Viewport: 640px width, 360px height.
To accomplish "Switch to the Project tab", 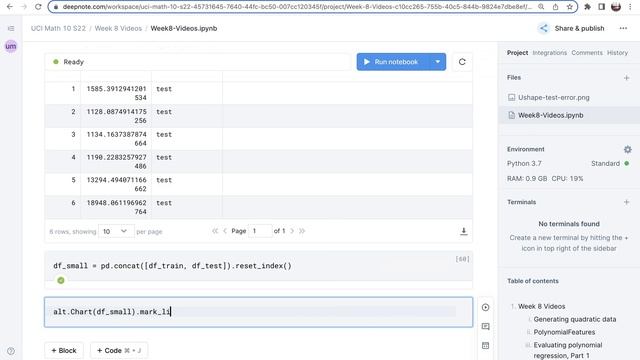I will 517,53.
